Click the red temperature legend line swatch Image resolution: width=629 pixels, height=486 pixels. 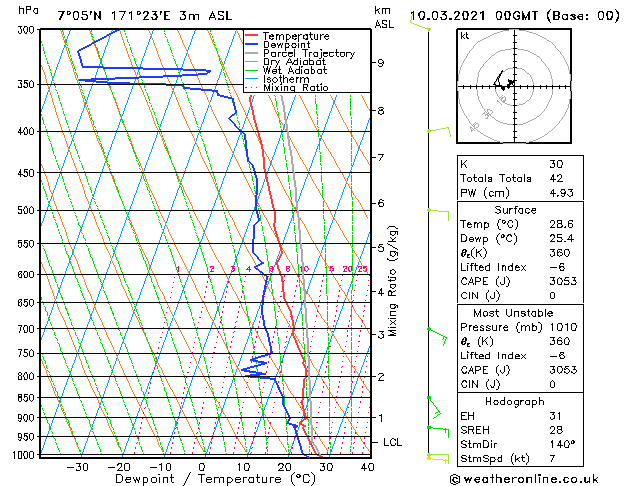tap(252, 35)
